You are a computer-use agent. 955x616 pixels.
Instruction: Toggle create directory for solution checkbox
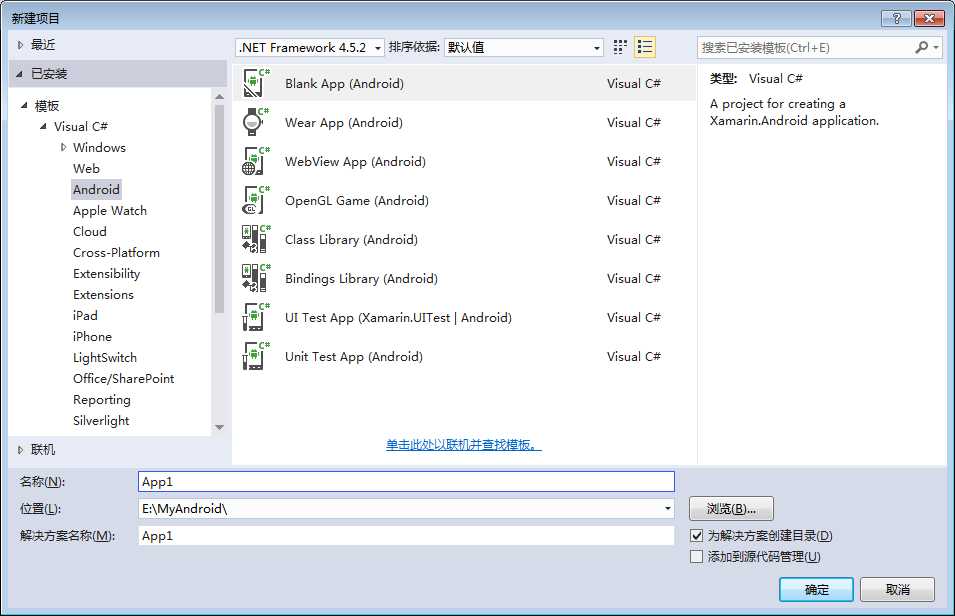696,536
